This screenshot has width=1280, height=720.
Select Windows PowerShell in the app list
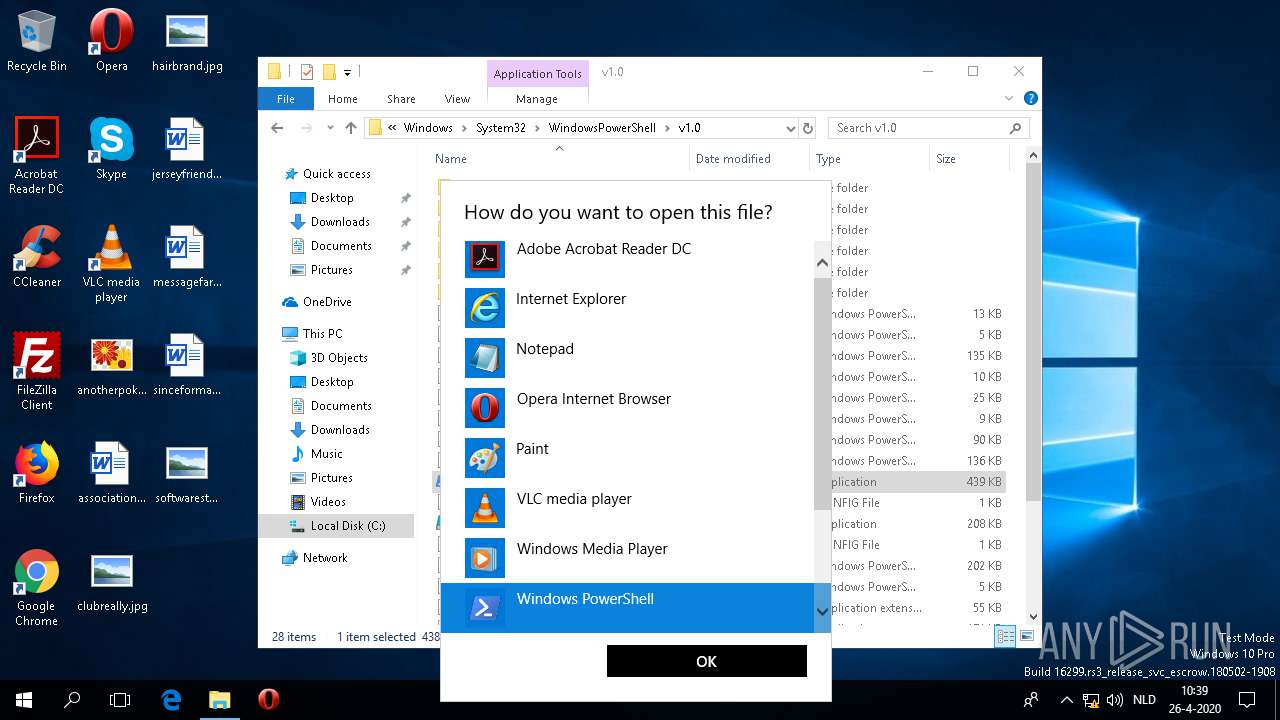click(x=627, y=607)
